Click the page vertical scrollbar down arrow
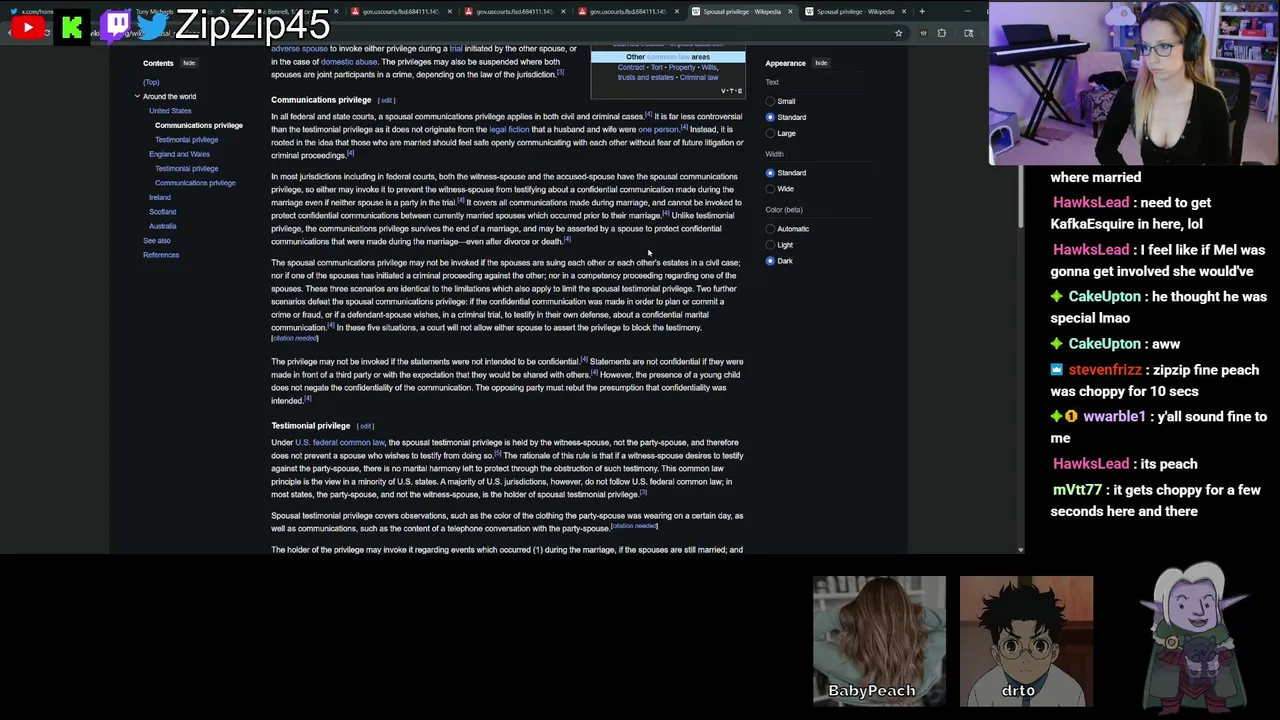This screenshot has width=1280, height=720. tap(1020, 549)
